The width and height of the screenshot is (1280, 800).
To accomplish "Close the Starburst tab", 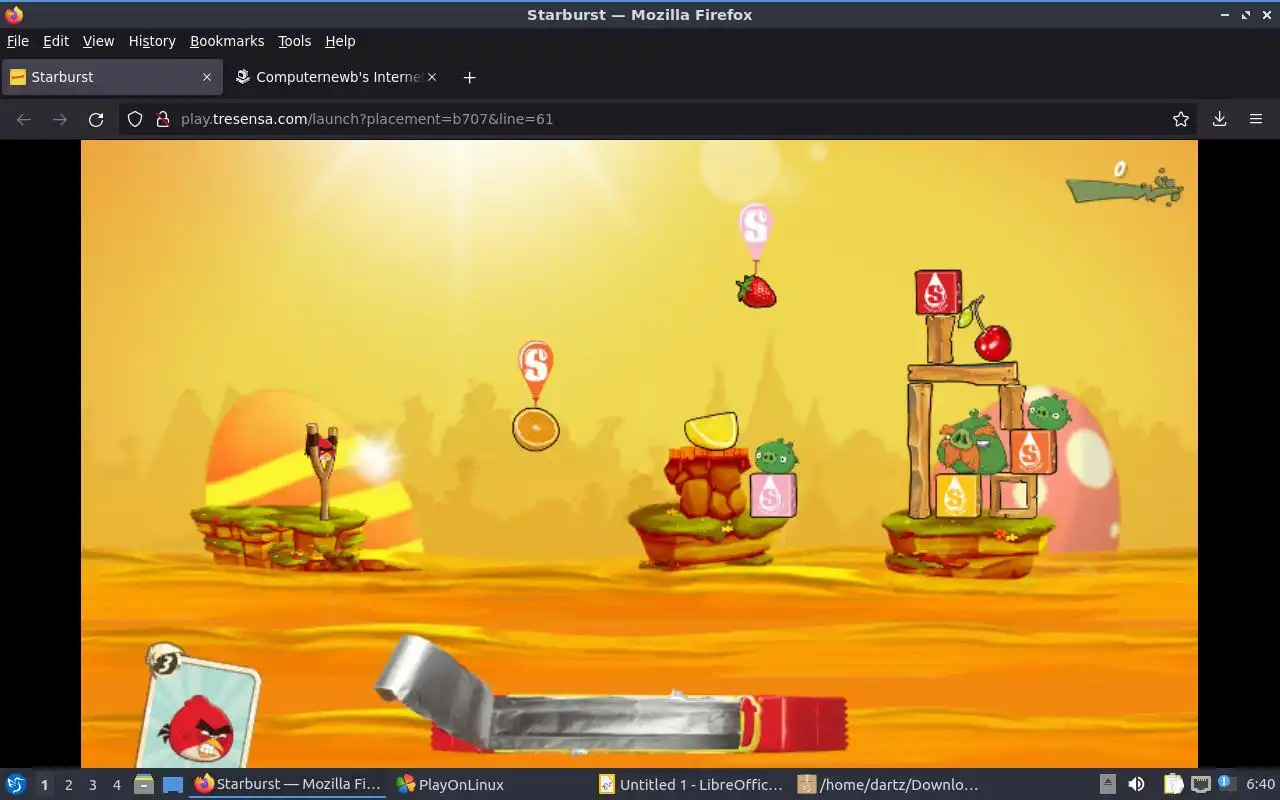I will pos(207,77).
